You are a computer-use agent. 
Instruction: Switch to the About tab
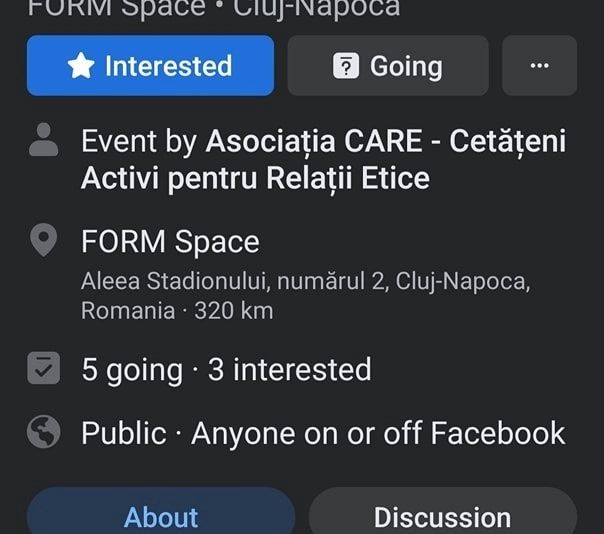click(161, 512)
